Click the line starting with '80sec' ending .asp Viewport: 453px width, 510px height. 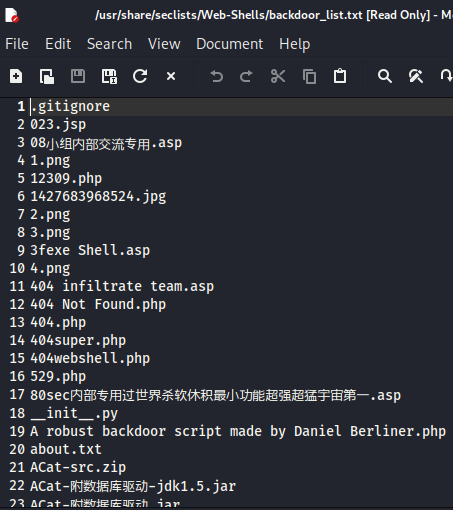point(215,395)
